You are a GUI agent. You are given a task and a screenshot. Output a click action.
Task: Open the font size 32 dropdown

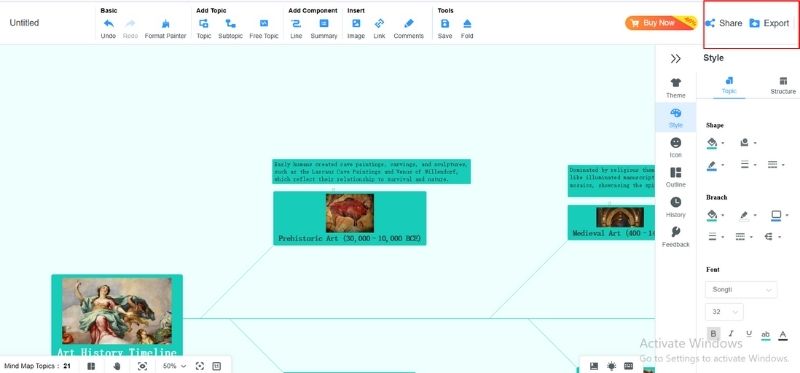724,312
